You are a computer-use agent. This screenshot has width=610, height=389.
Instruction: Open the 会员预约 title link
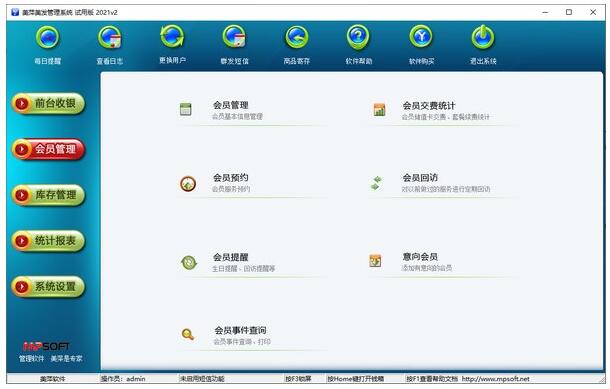(230, 177)
